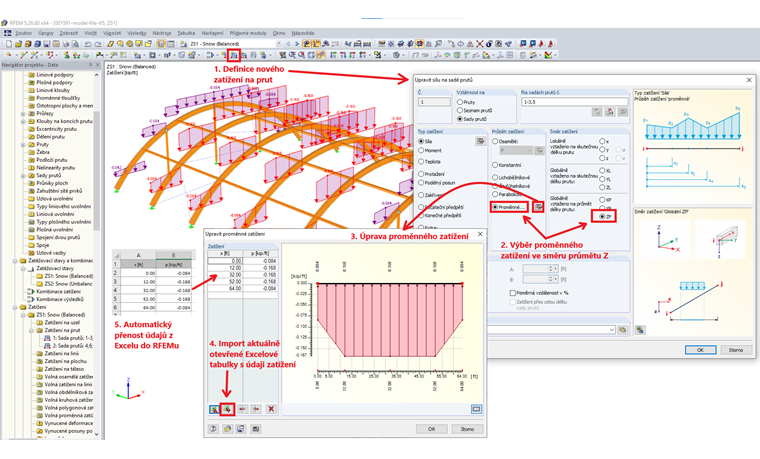Viewport: 760px width, 459px height.
Task: Click the first x cell 0.00 in load table
Action: click(x=225, y=261)
